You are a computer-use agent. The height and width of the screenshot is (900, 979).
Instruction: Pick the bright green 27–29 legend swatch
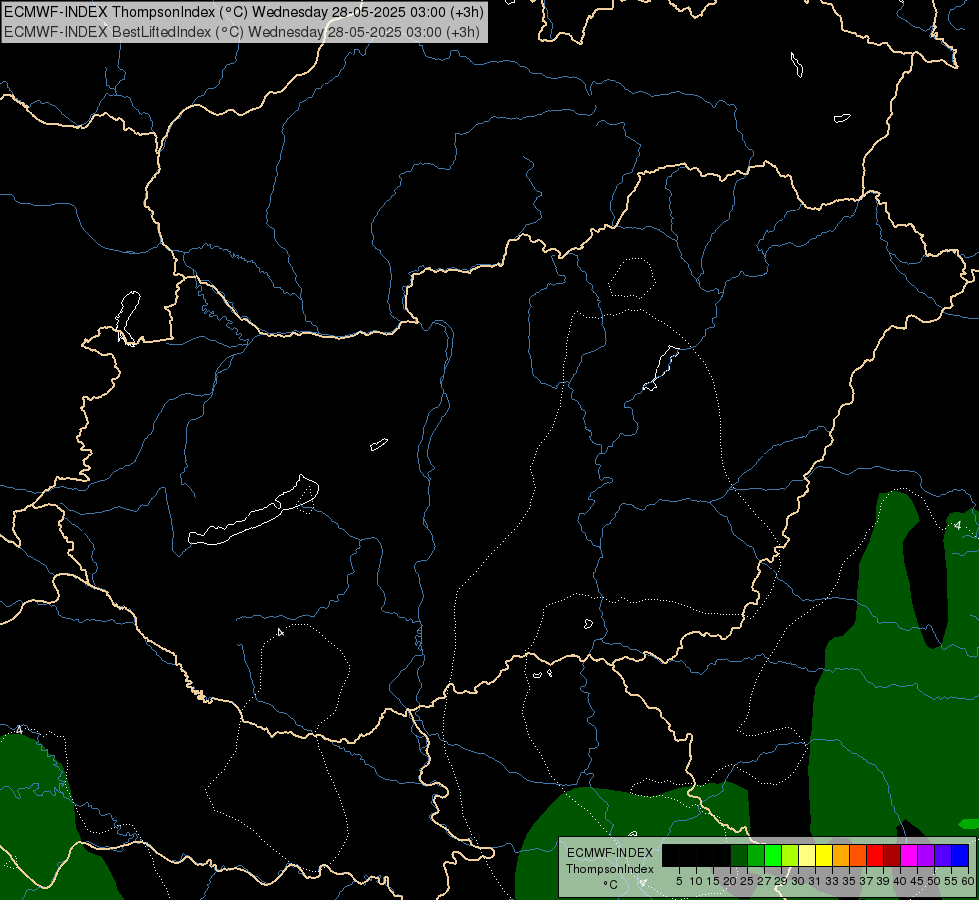(x=773, y=855)
